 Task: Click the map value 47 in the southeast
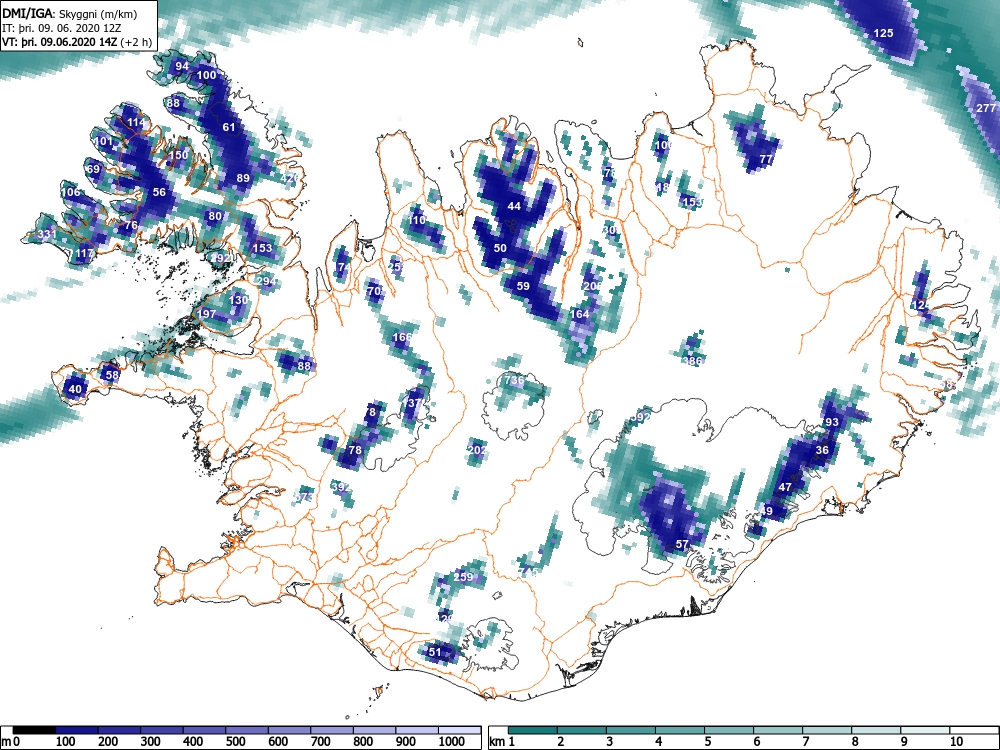coord(786,487)
